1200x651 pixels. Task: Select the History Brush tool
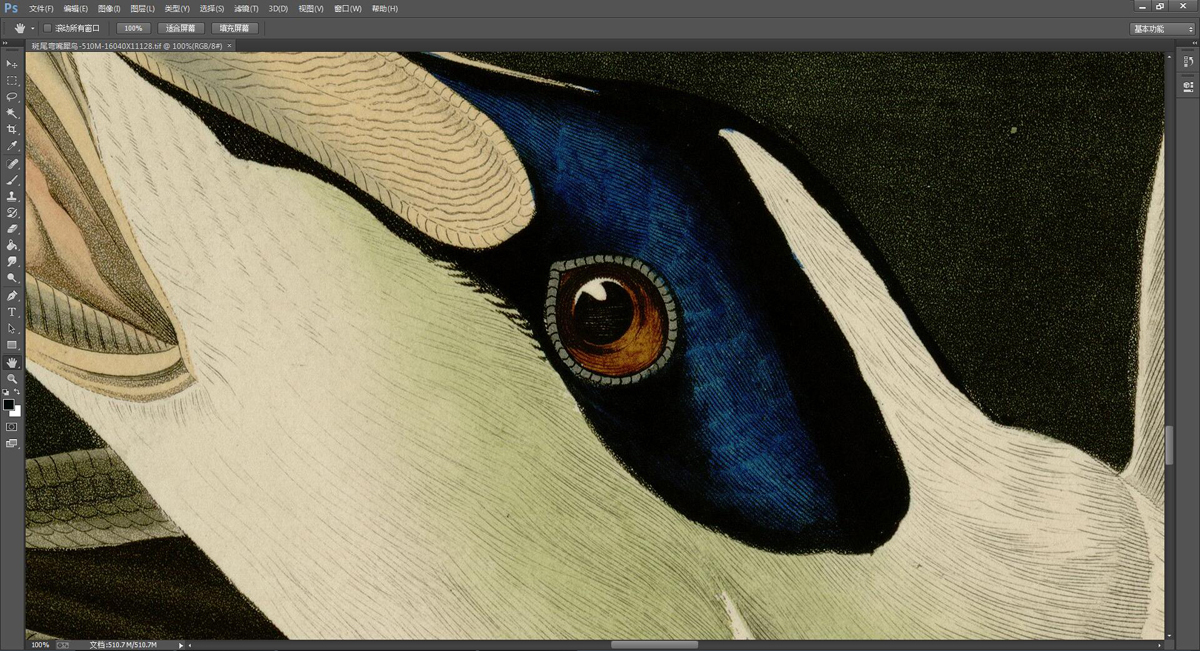click(12, 213)
